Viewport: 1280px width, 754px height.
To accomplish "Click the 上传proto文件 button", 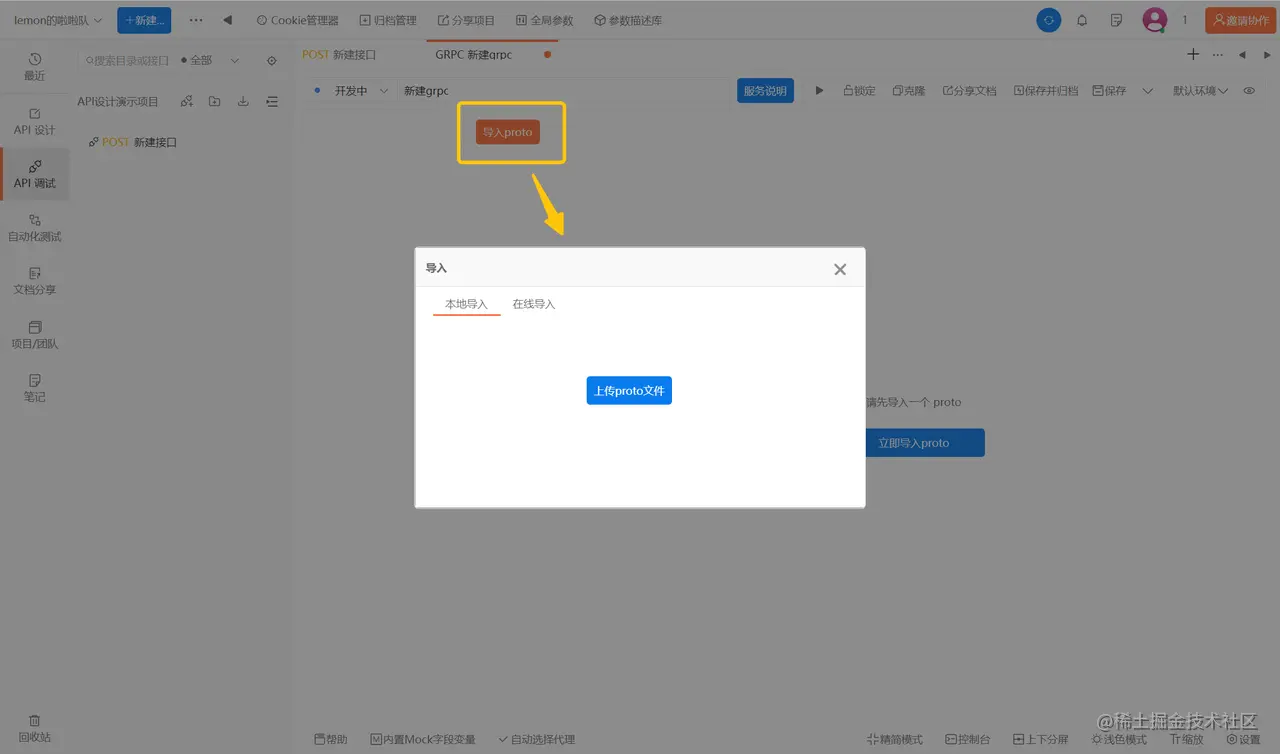I will click(629, 391).
